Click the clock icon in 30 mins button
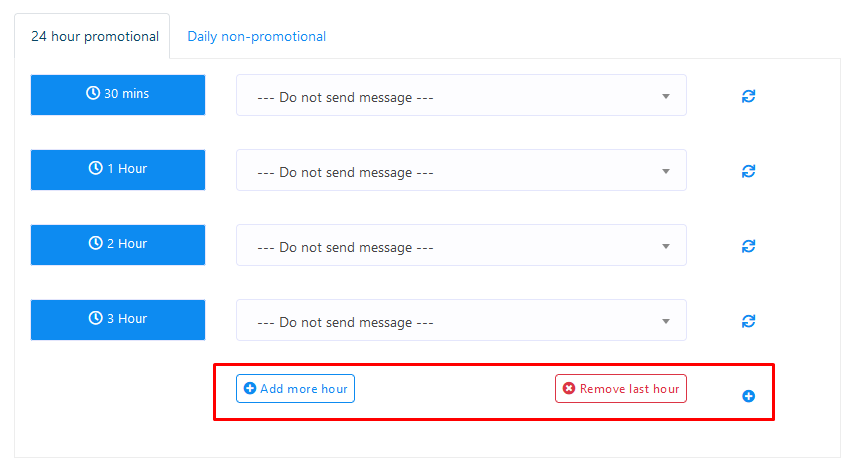This screenshot has height=463, width=847. [x=93, y=93]
